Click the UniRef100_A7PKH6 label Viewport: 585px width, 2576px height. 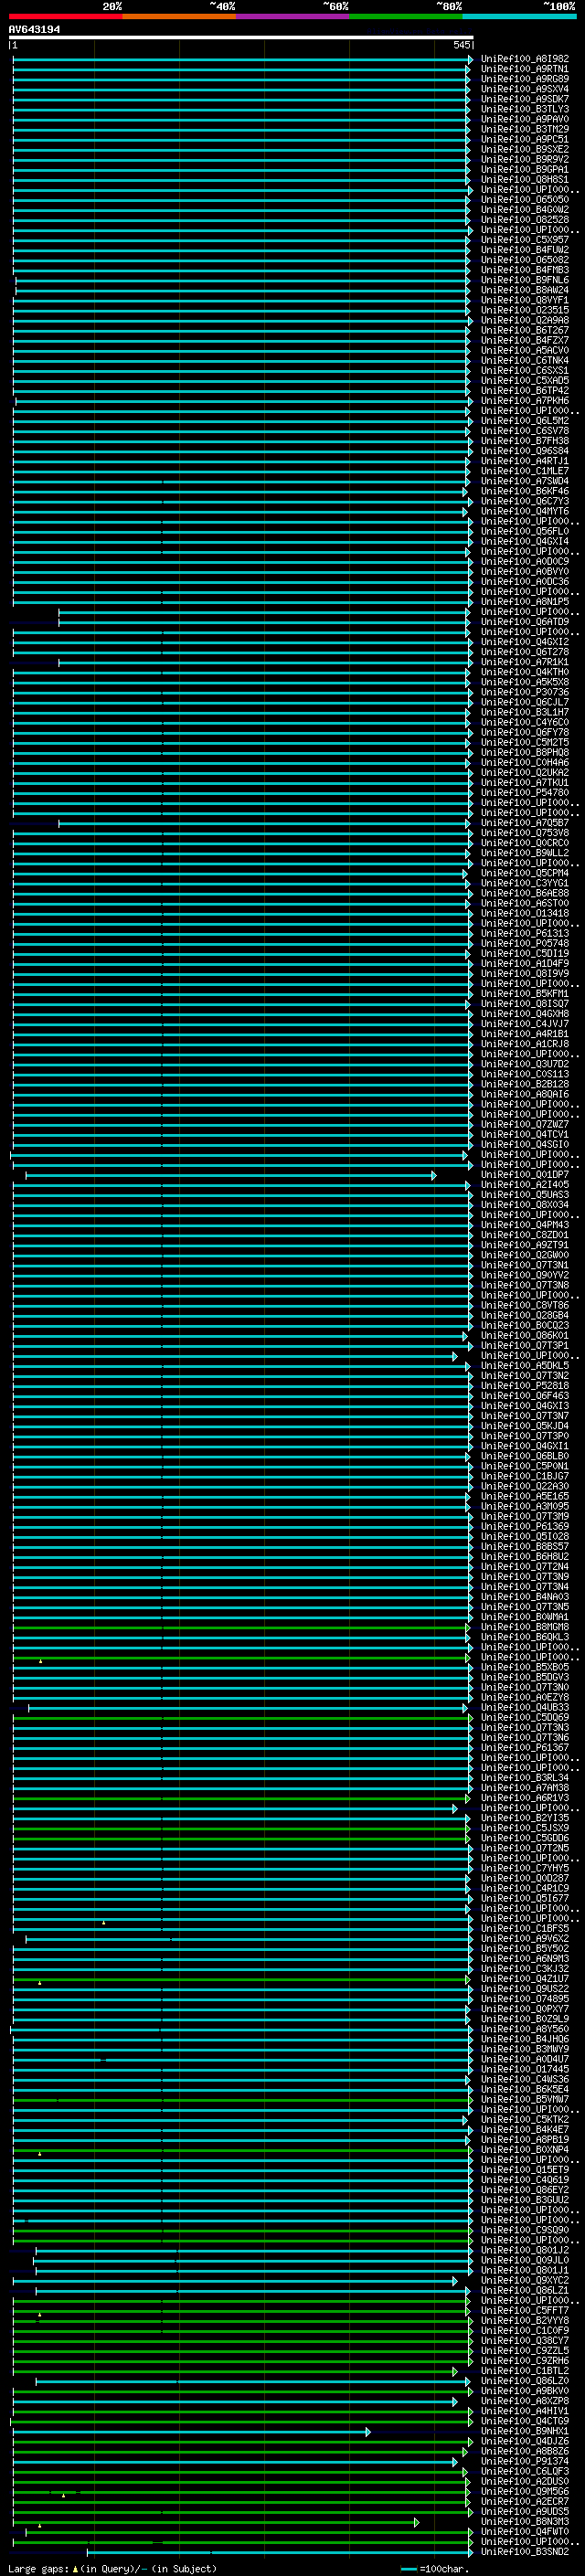pyautogui.click(x=525, y=401)
